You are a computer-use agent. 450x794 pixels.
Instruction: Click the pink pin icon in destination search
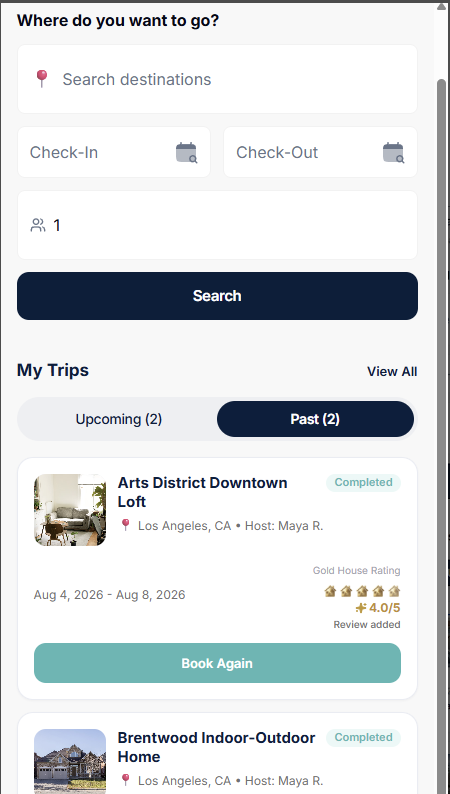pyautogui.click(x=42, y=78)
